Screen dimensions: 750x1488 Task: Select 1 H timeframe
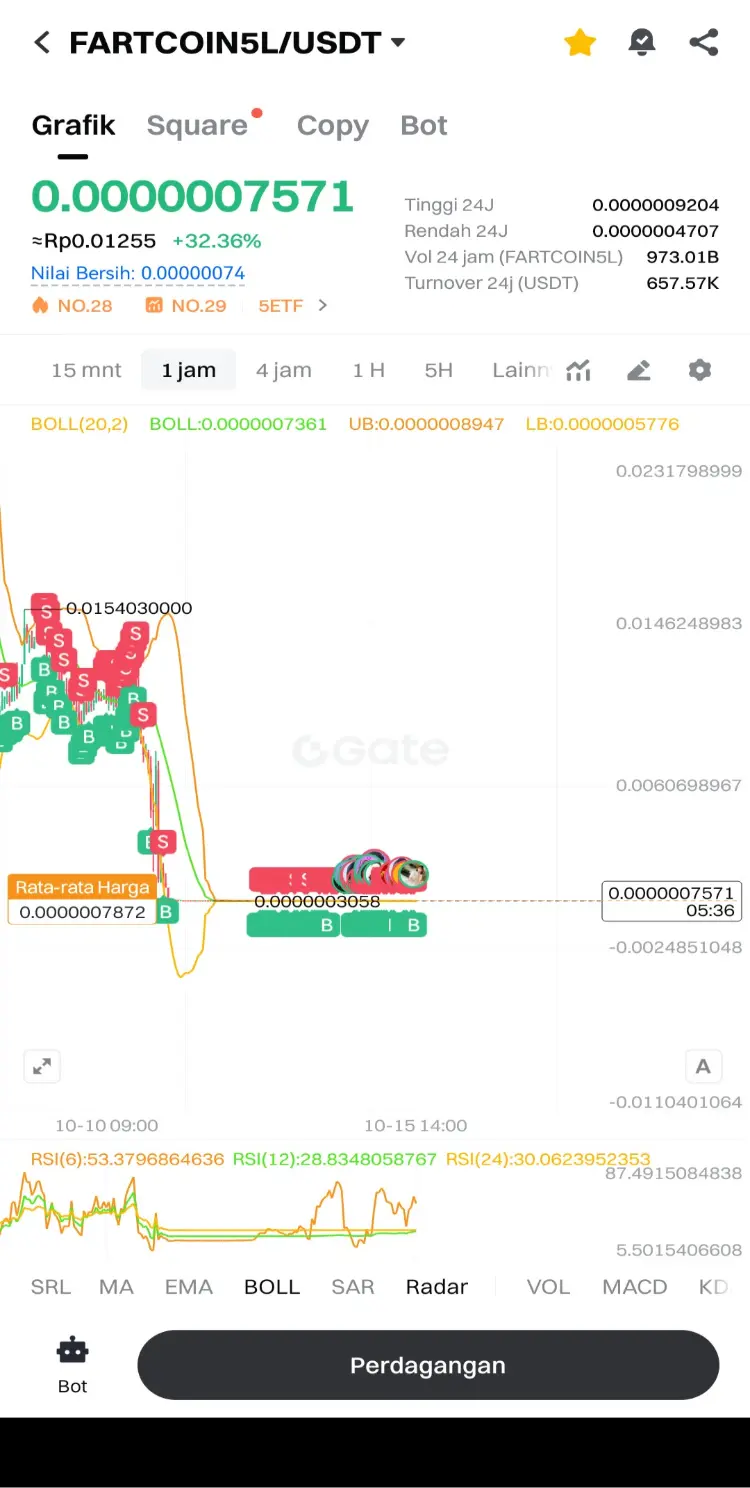(368, 370)
